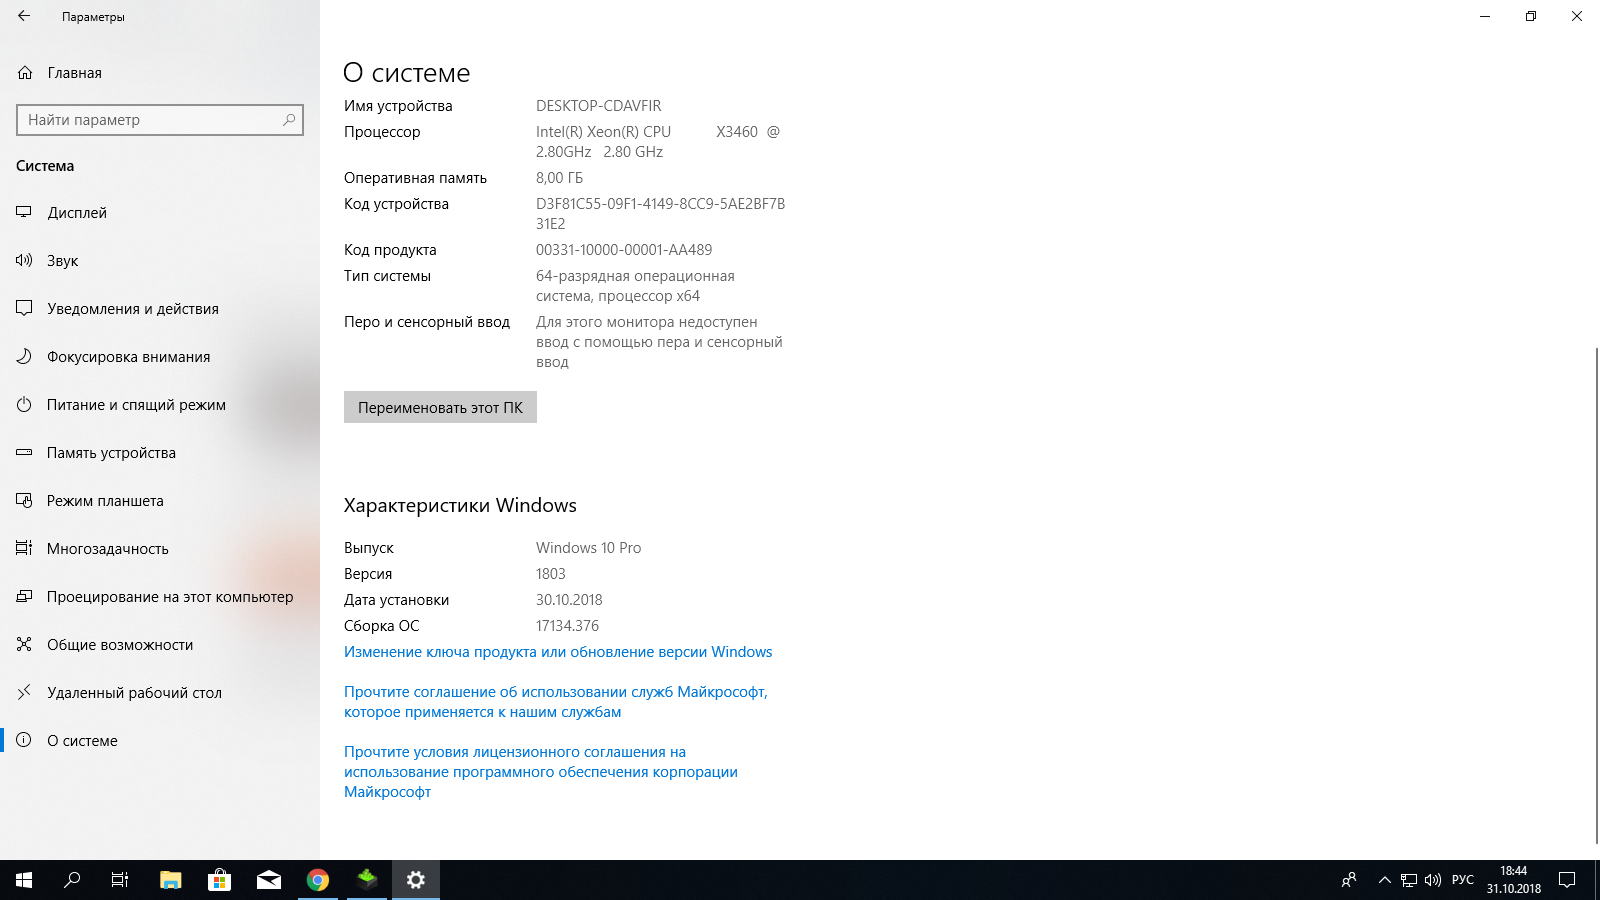Launch Google Chrome from taskbar

tap(318, 880)
